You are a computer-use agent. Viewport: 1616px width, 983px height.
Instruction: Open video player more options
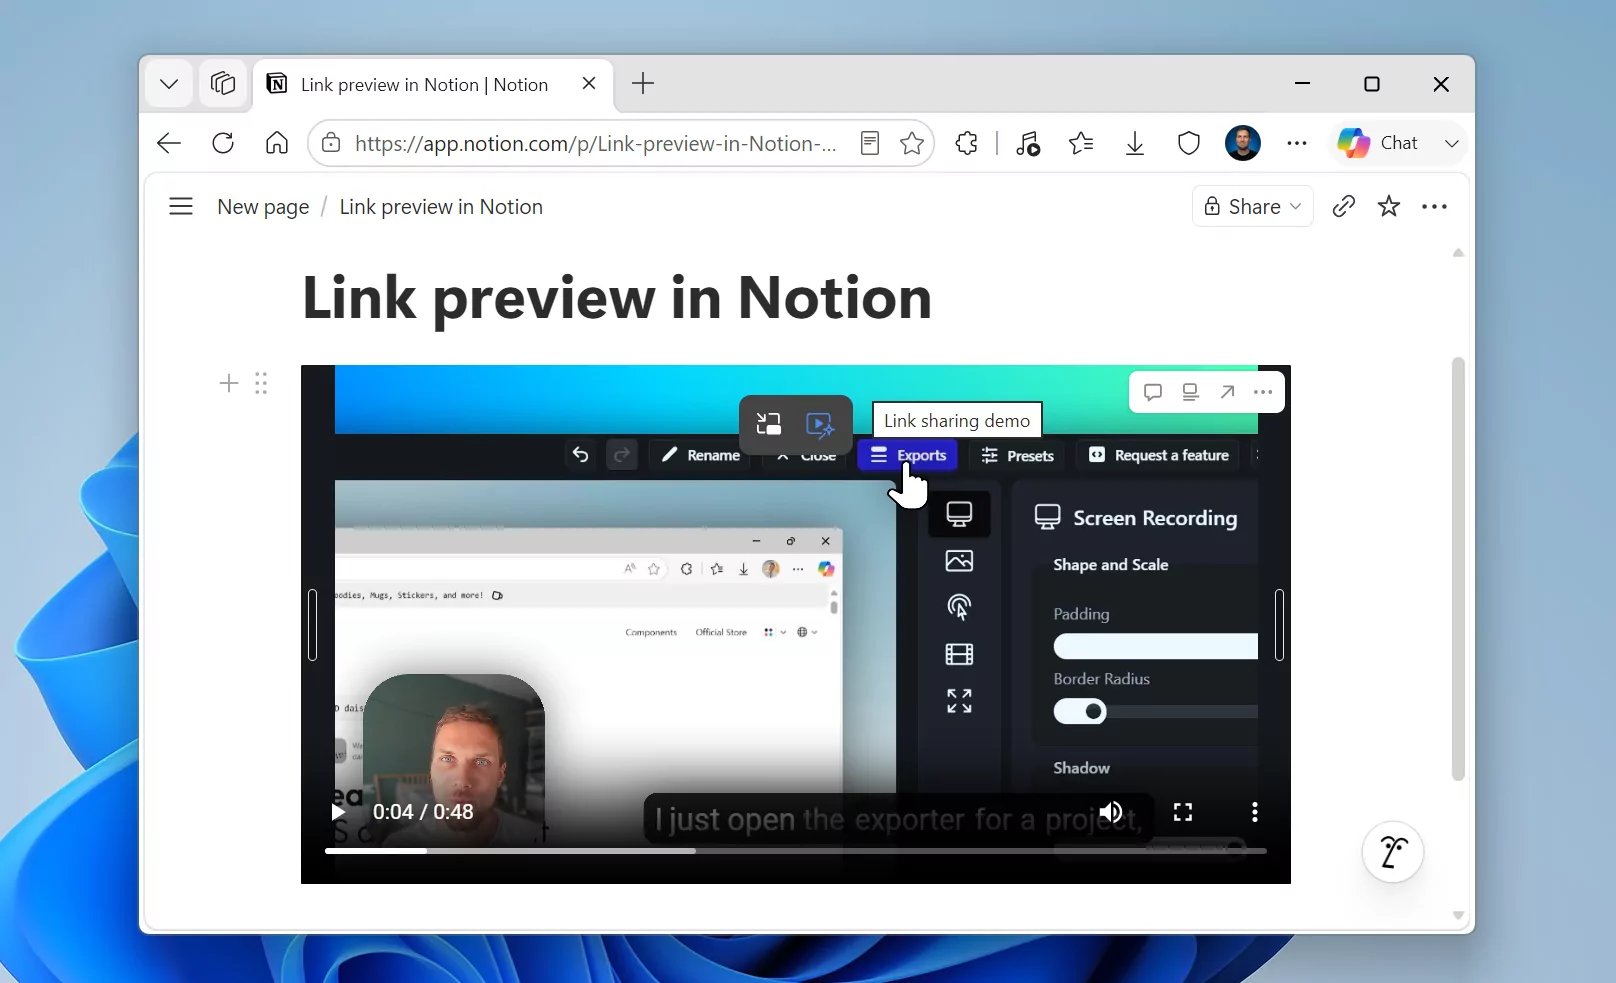point(1255,812)
